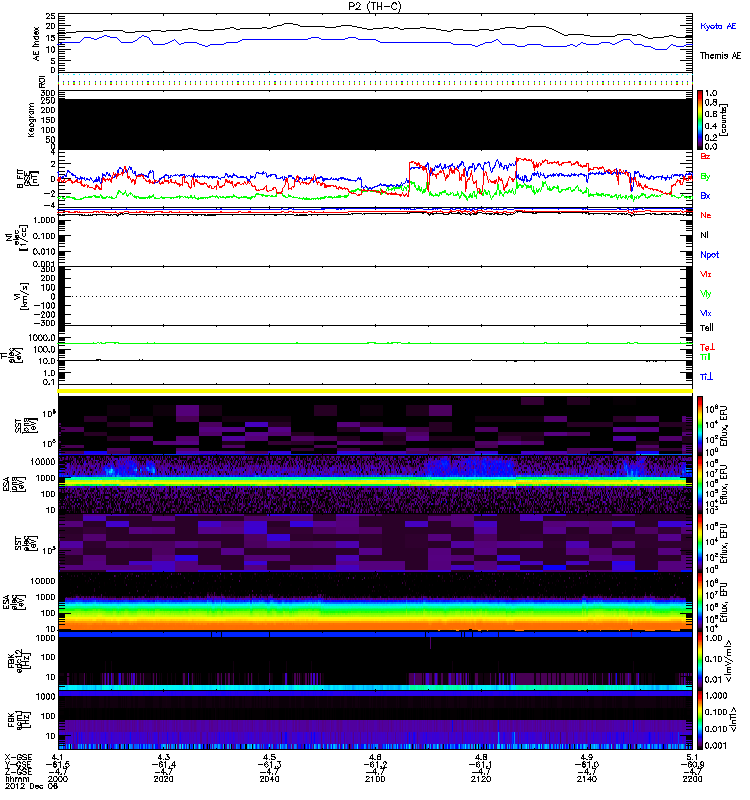Click the blue Vix velocity legend label
The width and height of the screenshot is (750, 800).
coord(705,313)
